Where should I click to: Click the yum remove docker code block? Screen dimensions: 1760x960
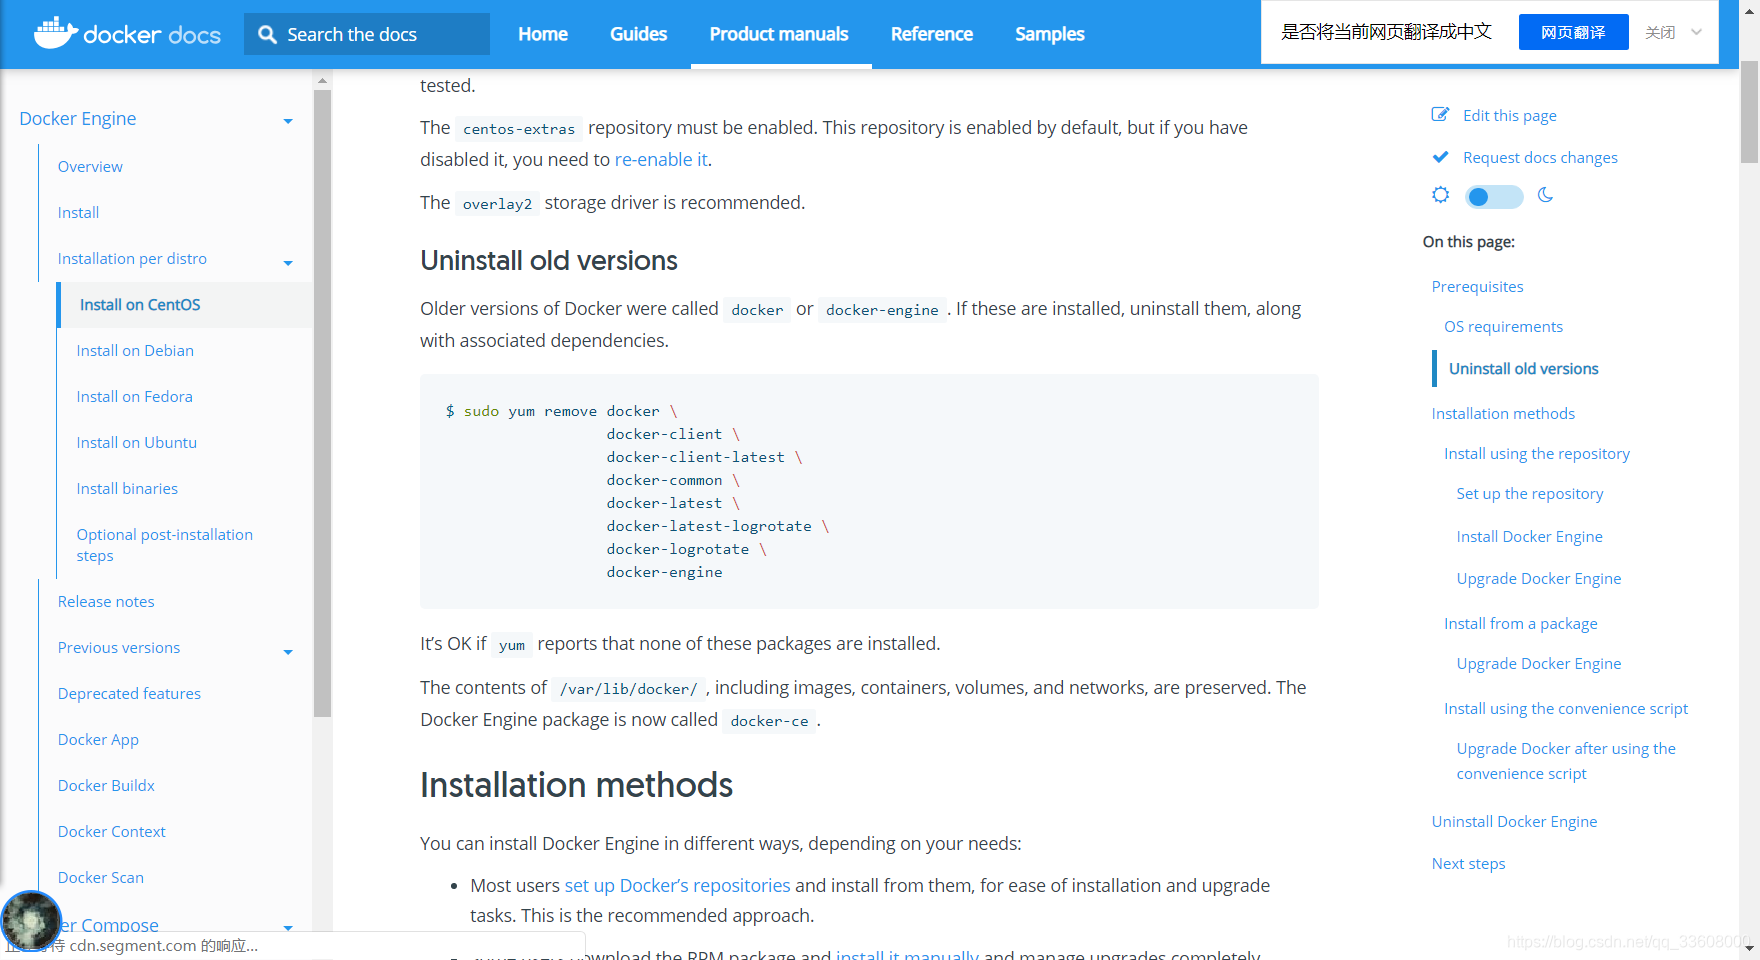tap(869, 491)
